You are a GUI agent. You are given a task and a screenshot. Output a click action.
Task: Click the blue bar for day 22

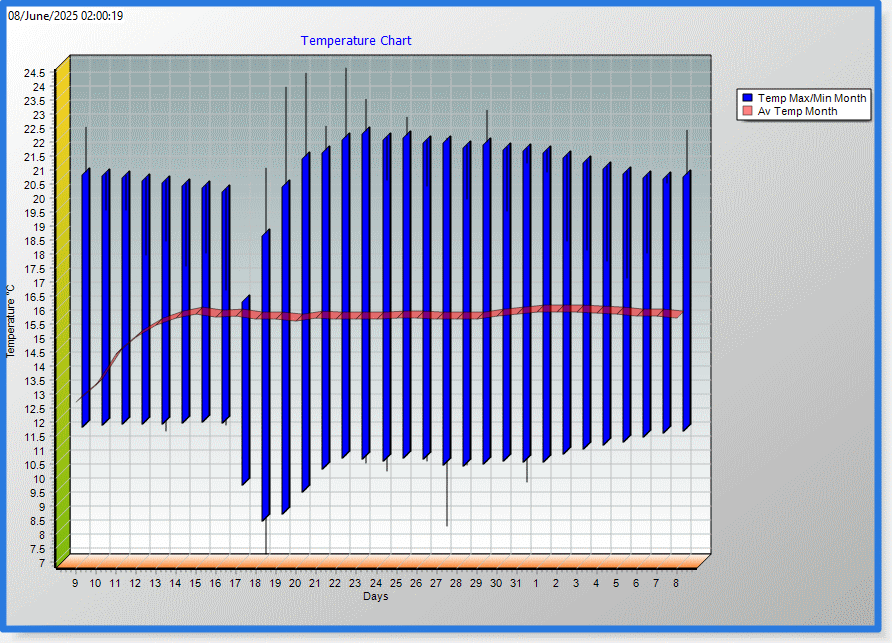click(x=346, y=296)
